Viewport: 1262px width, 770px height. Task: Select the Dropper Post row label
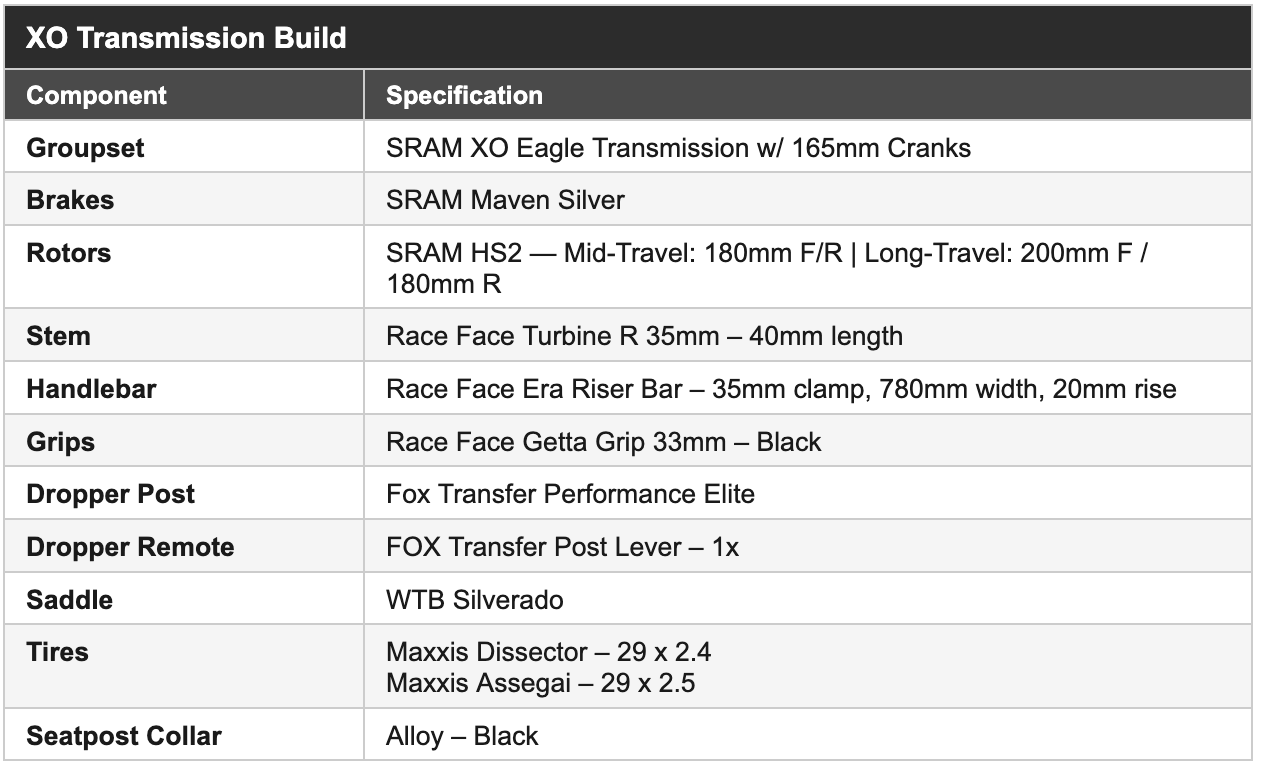click(x=111, y=494)
